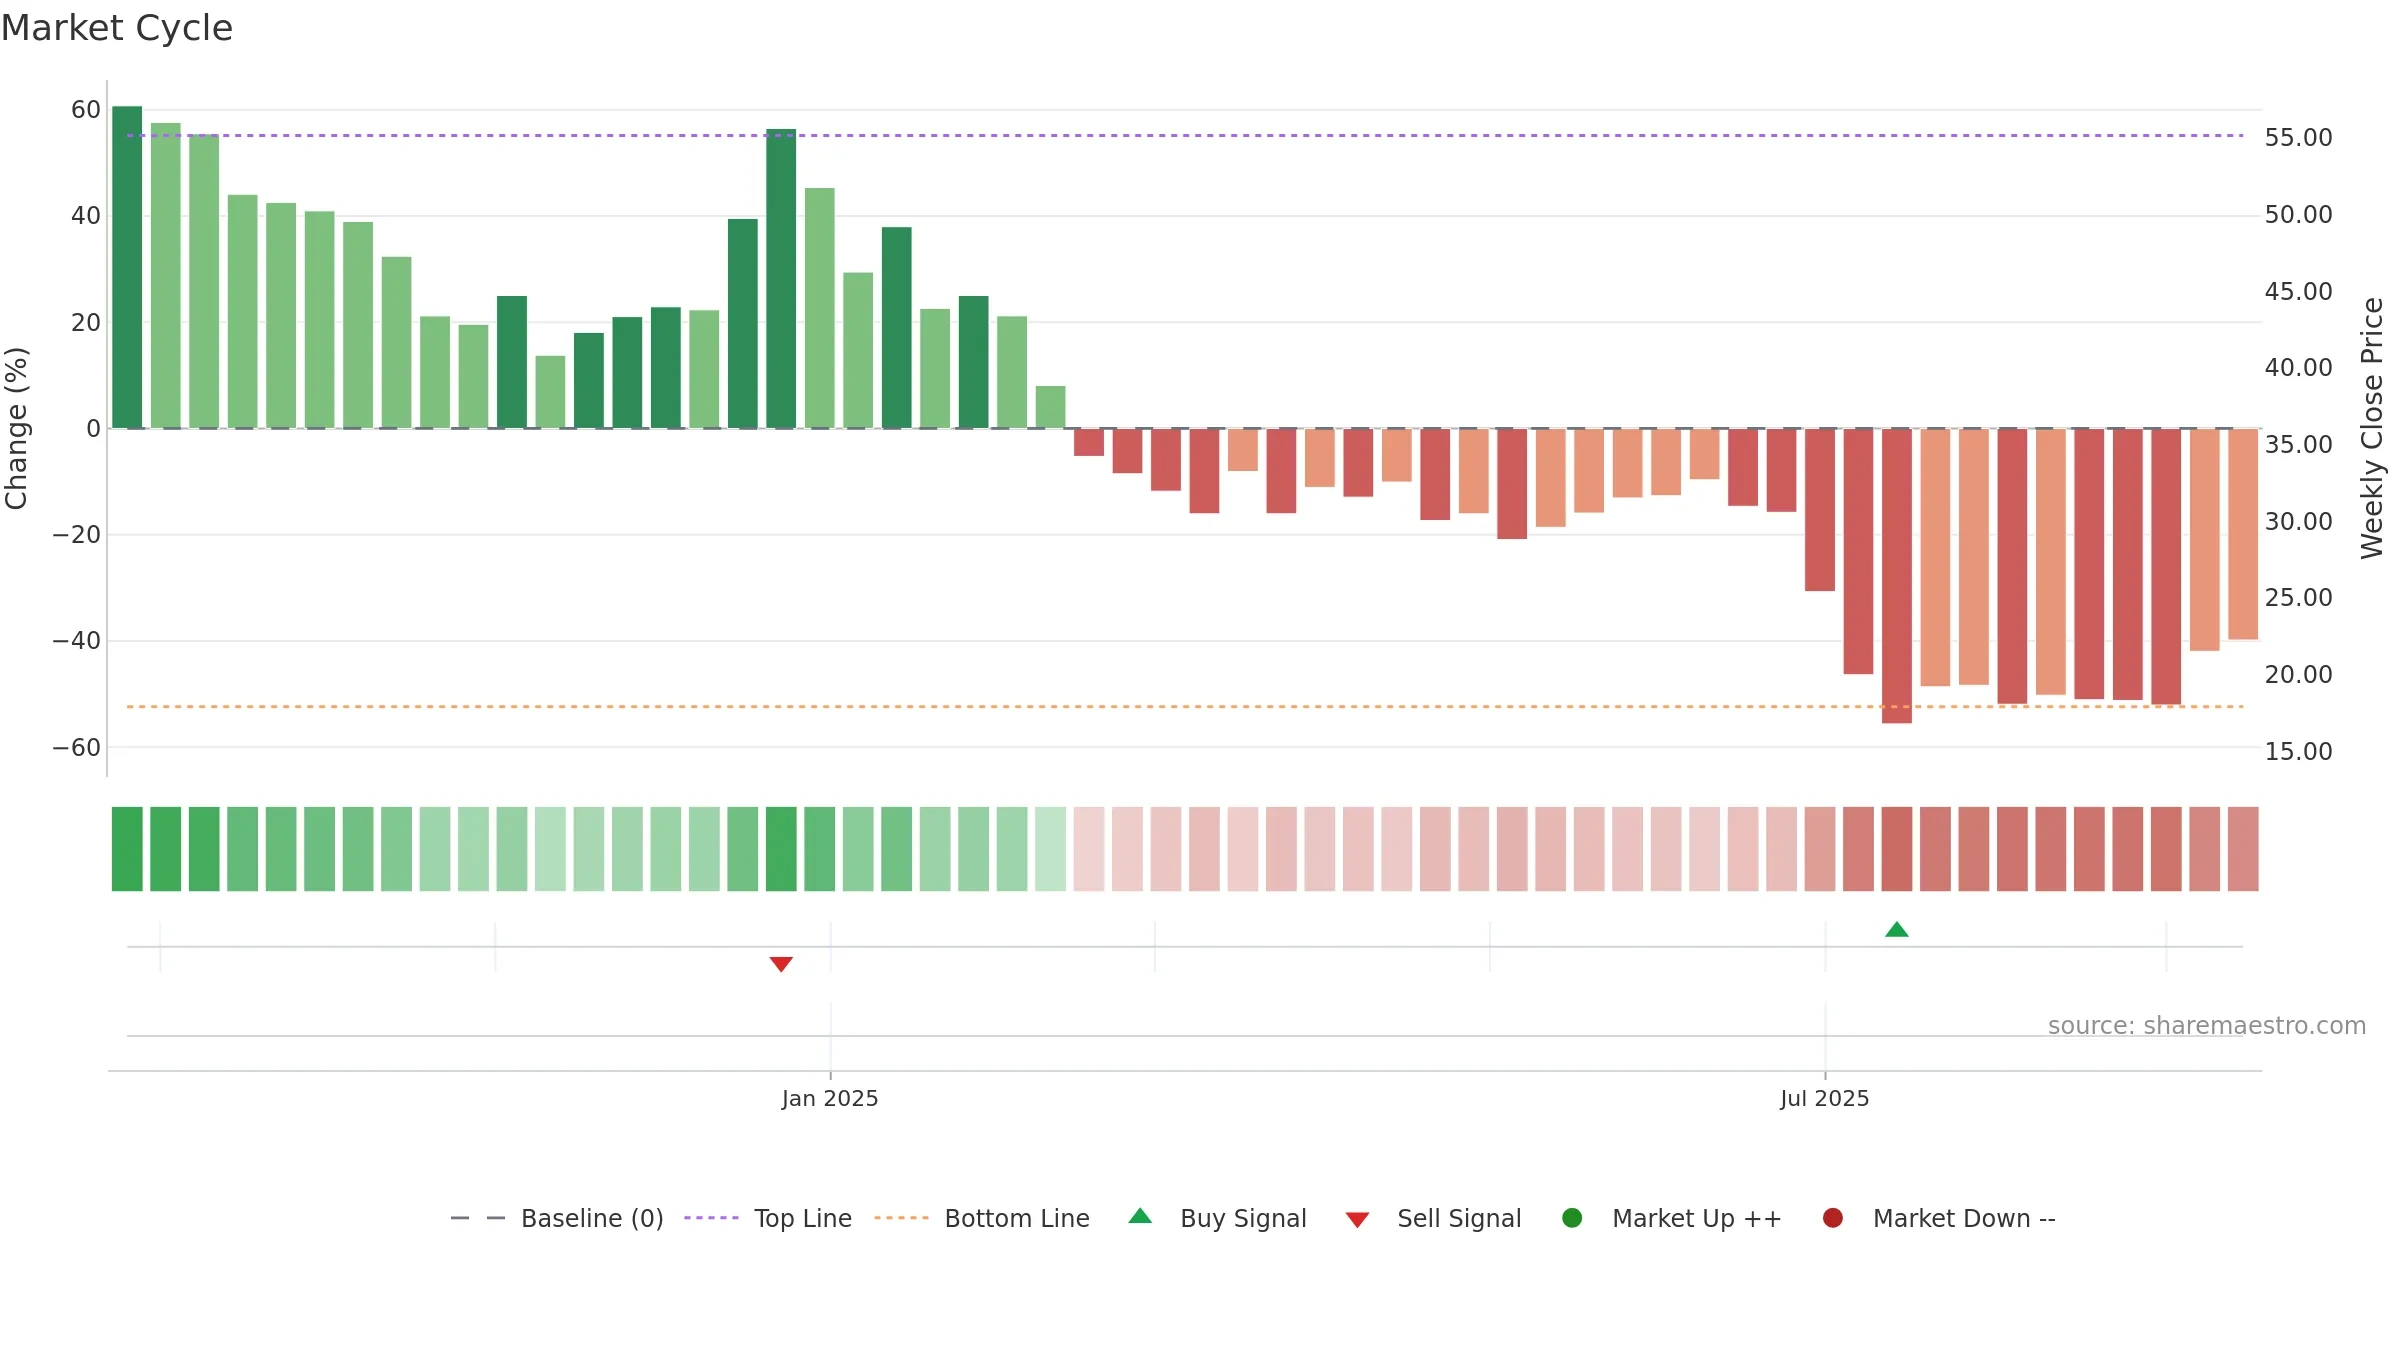Click the Weekly Close Price axis title
Image resolution: width=2400 pixels, height=1350 pixels.
(x=2372, y=428)
